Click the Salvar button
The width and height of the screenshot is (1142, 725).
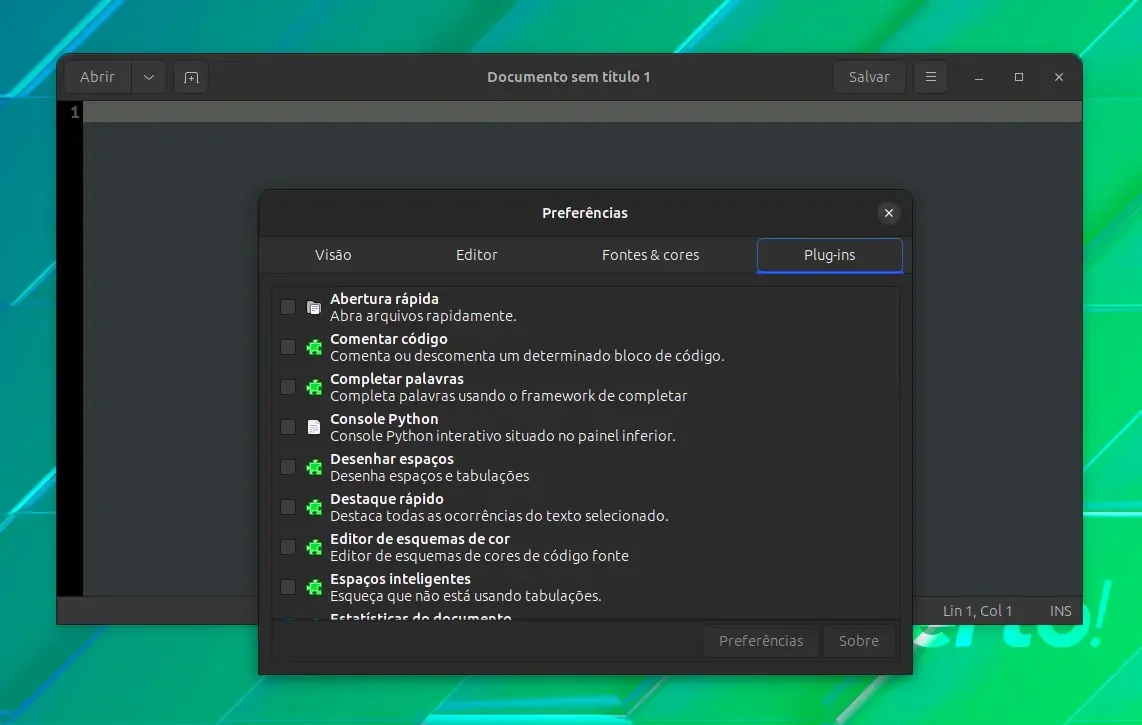tap(869, 77)
